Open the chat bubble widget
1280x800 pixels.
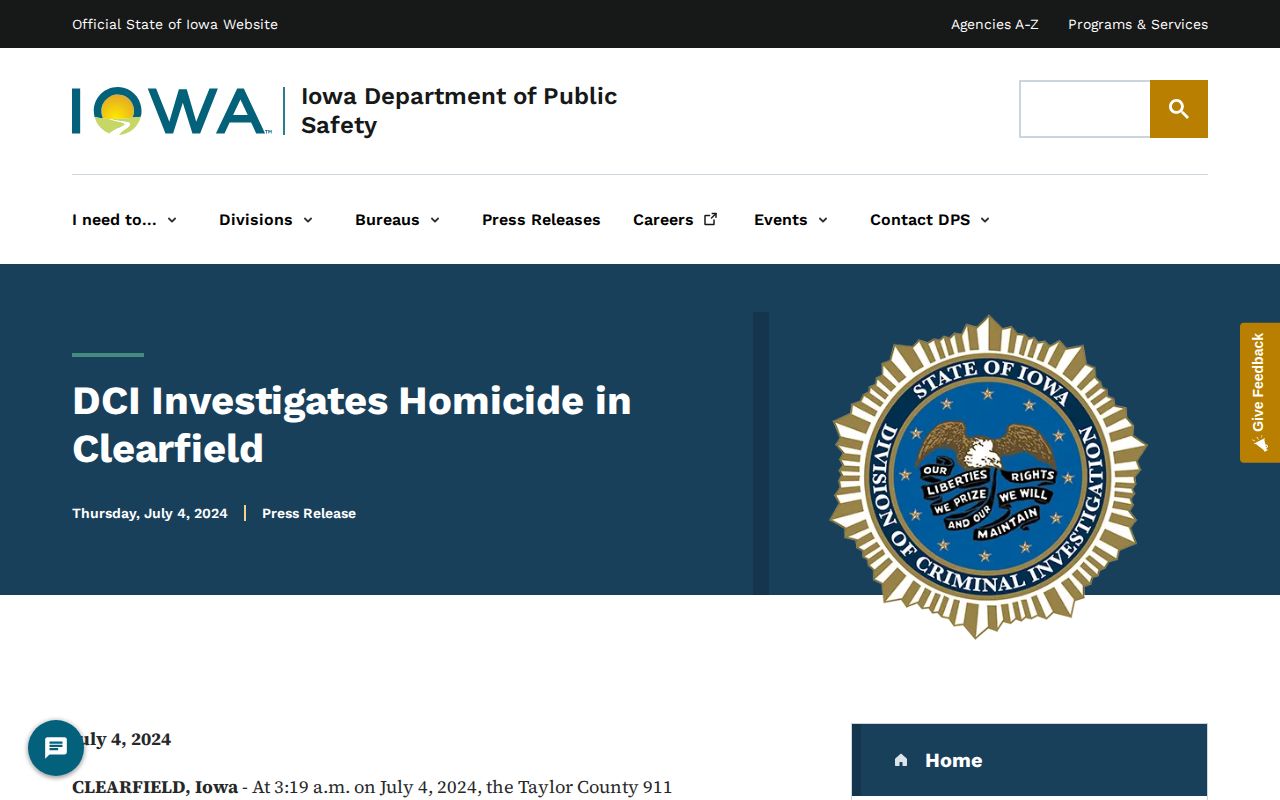(x=56, y=748)
